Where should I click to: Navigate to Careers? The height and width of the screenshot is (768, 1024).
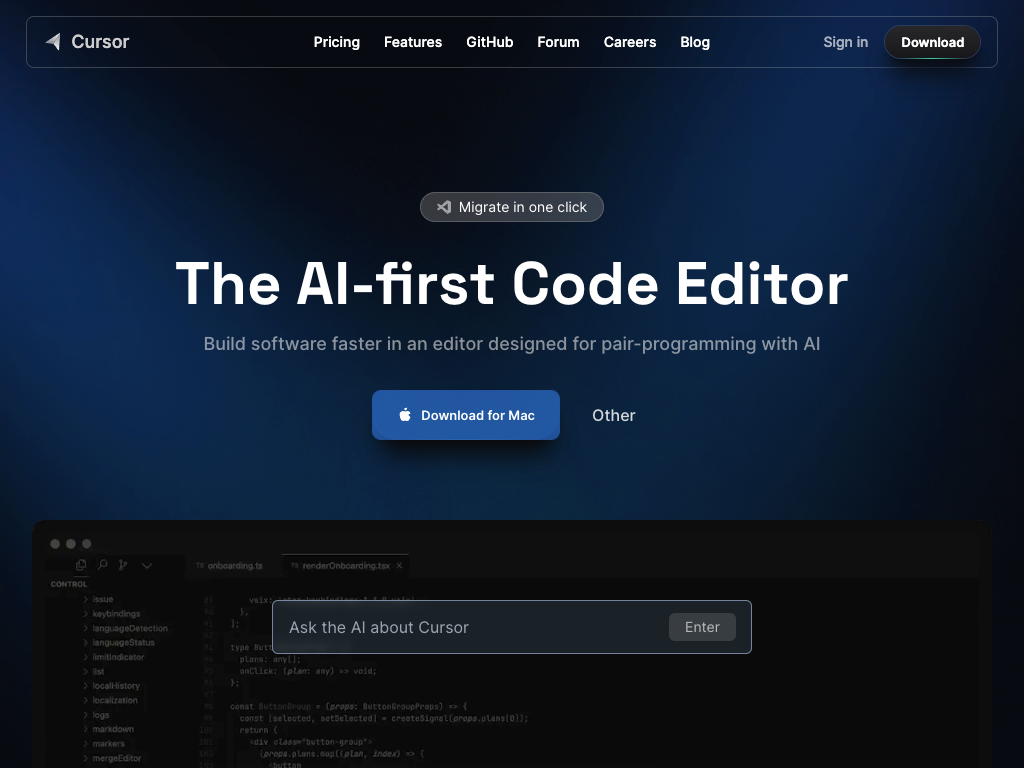point(630,42)
